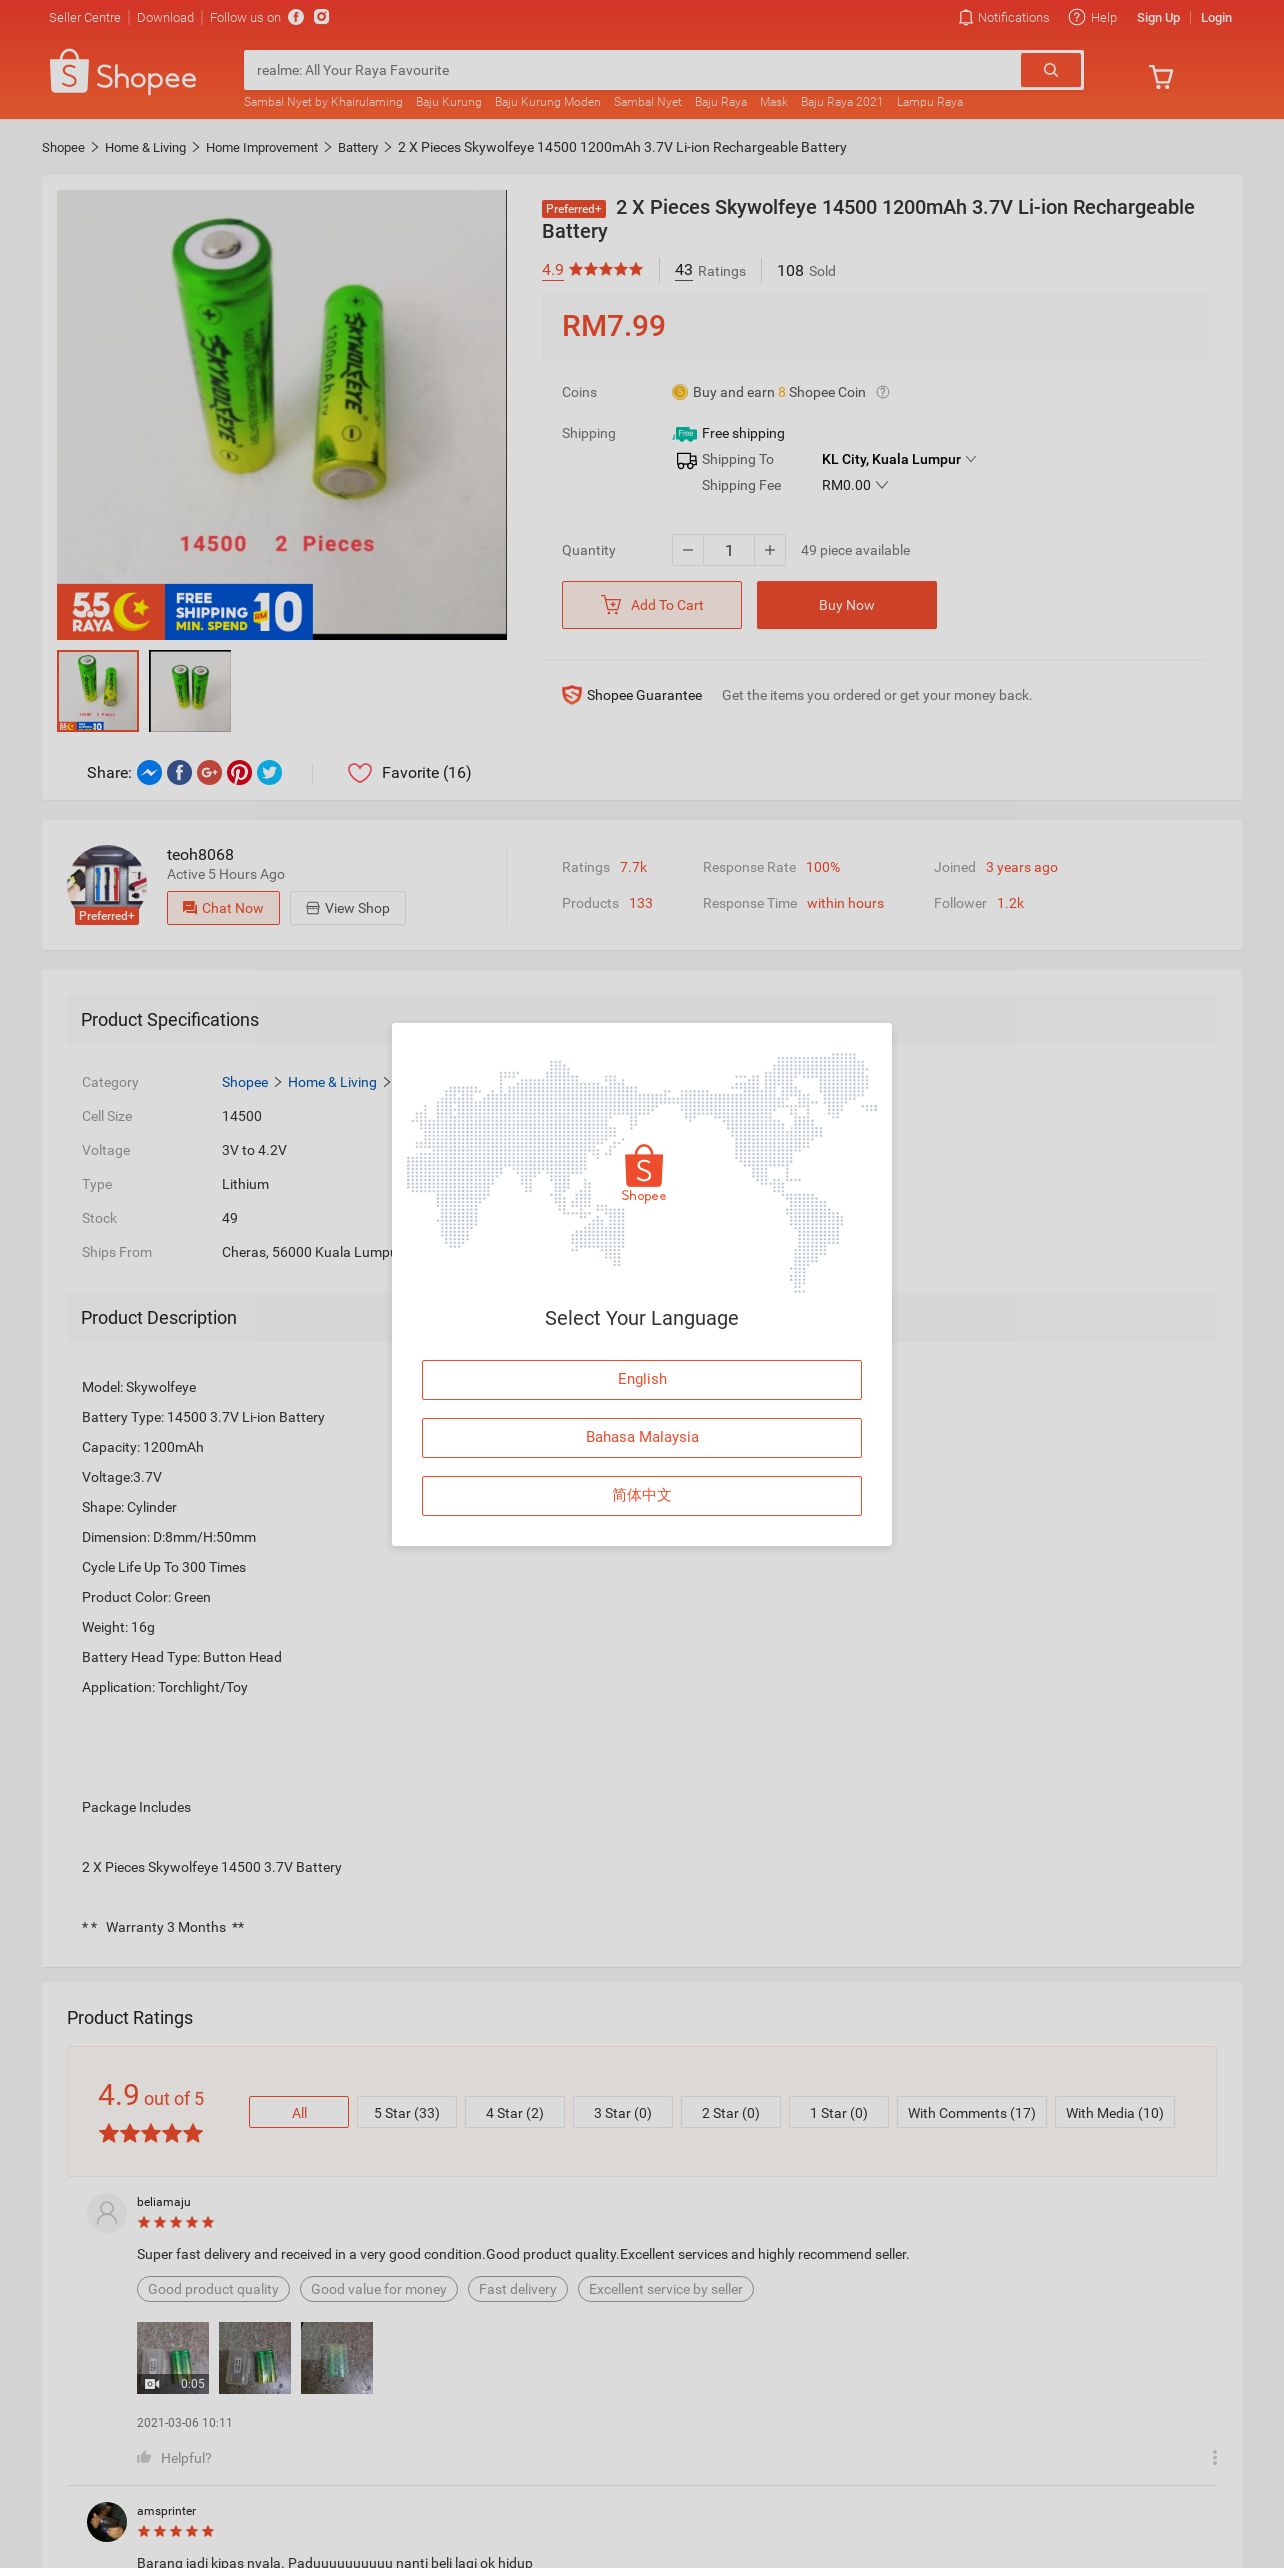
Task: Click Sign Up link
Action: click(1158, 17)
